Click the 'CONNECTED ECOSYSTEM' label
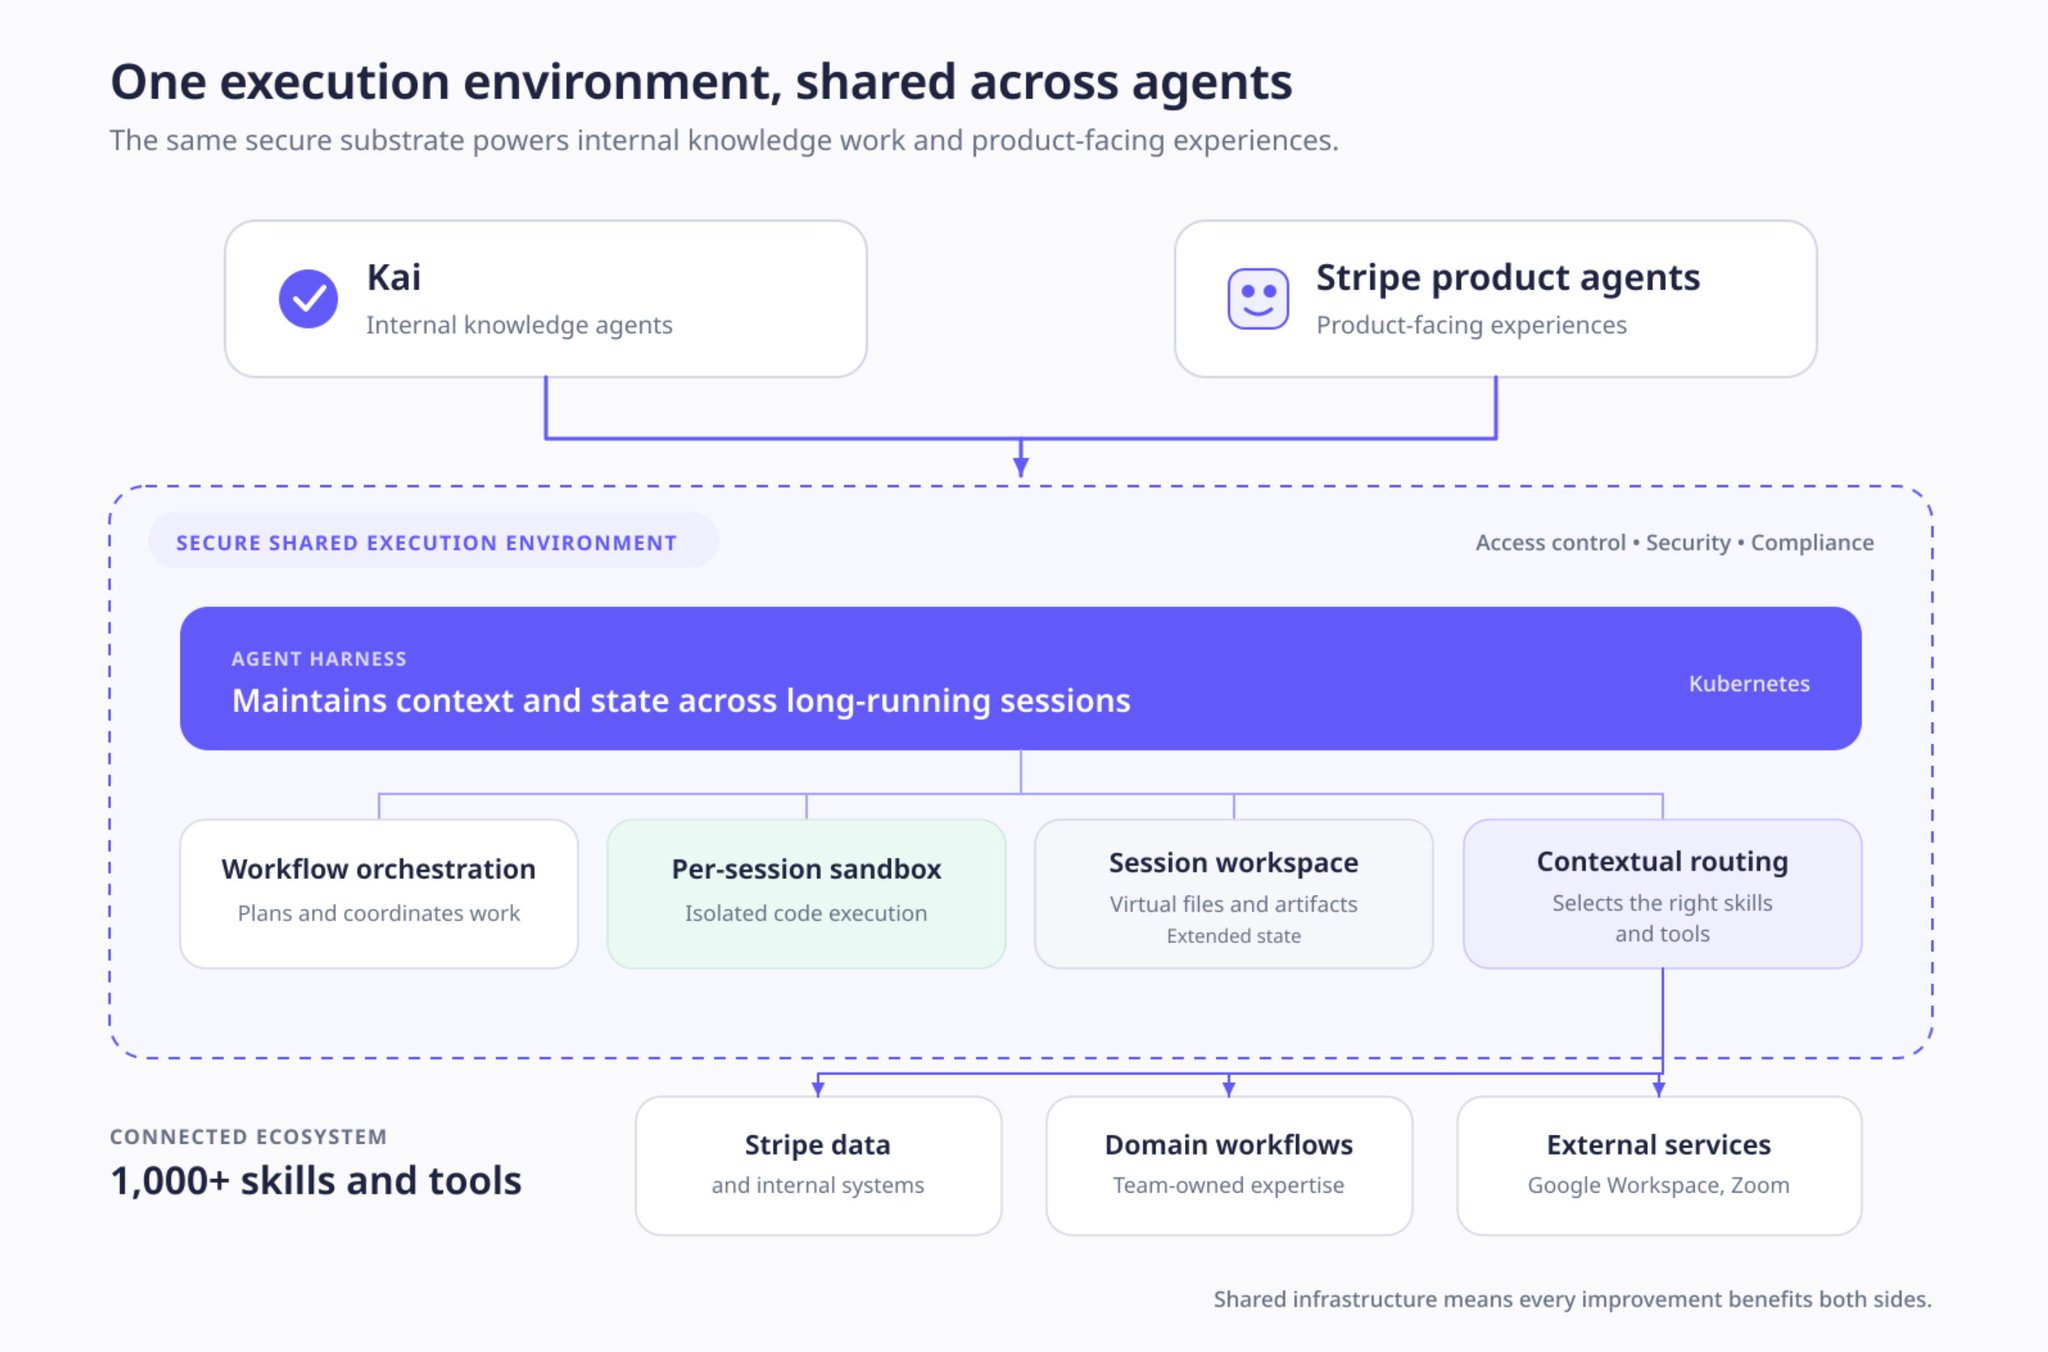2048x1352 pixels. pos(248,1137)
